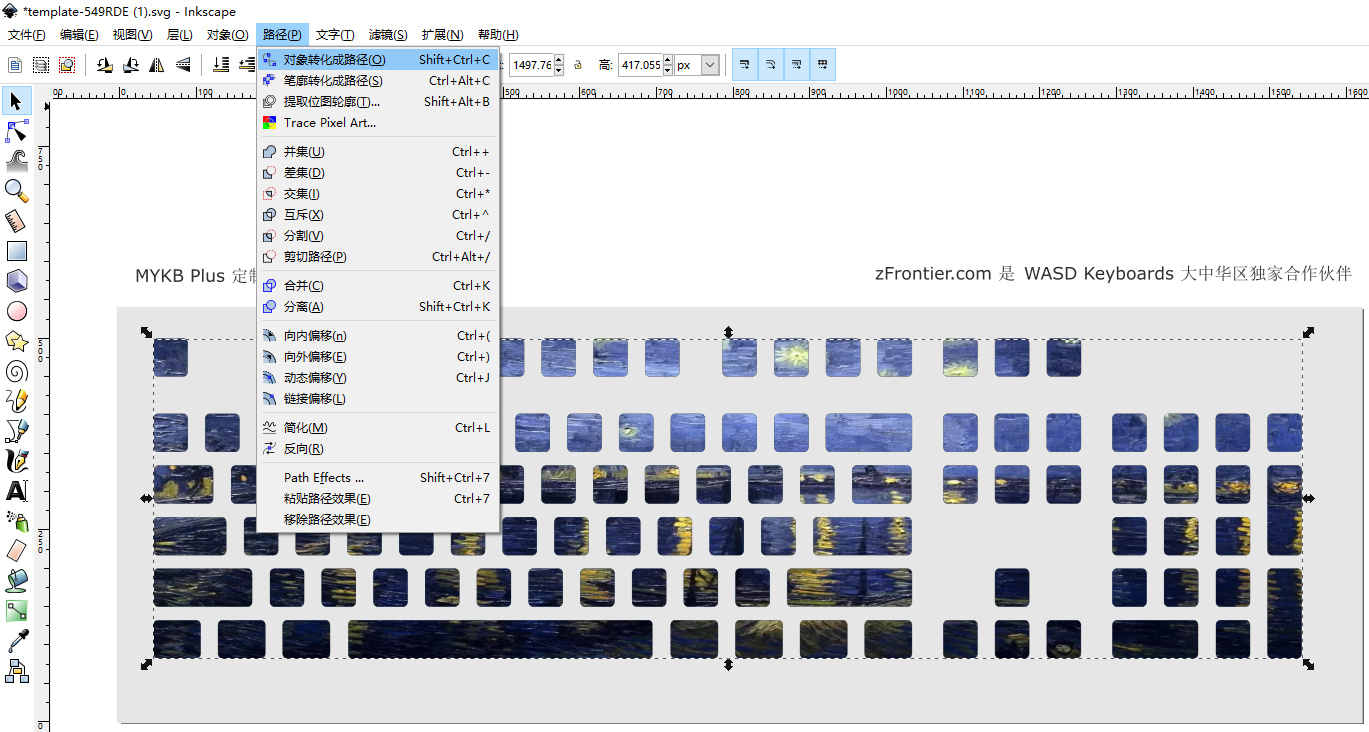The image size is (1369, 732).
Task: Open the 扩展(N) menu
Action: coord(442,35)
